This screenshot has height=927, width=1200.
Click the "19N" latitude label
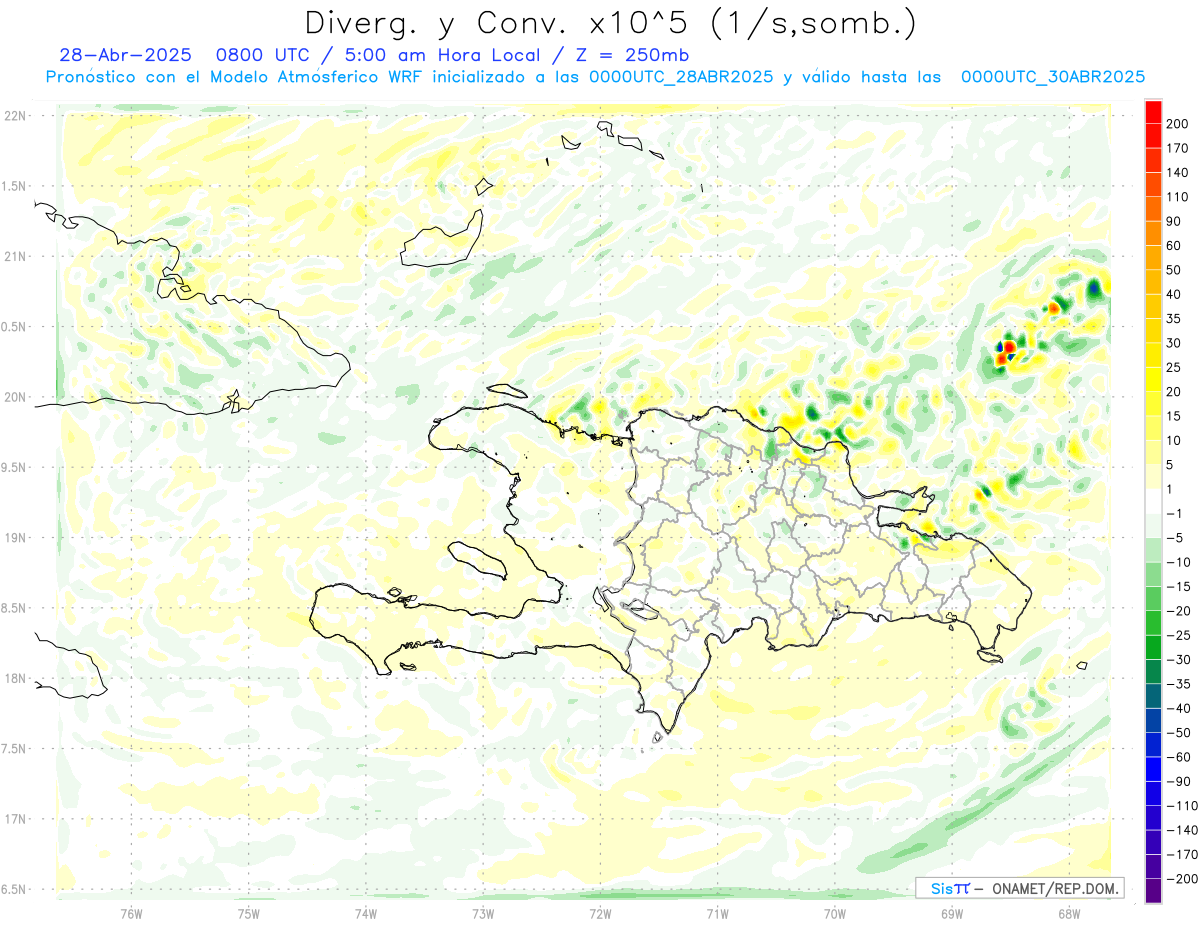click(x=15, y=538)
